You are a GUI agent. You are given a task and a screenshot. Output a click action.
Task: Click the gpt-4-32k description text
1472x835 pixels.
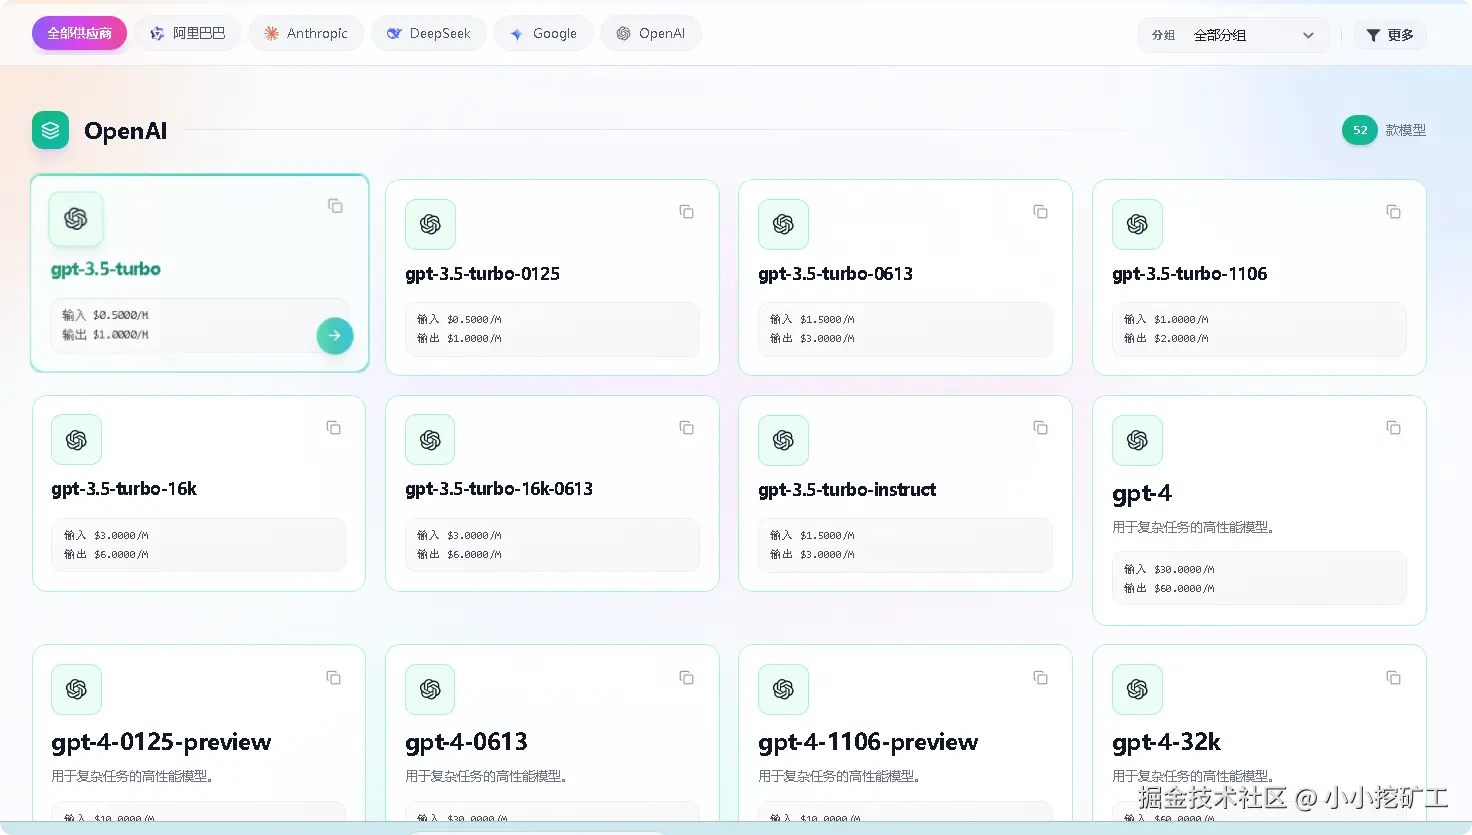(x=1193, y=776)
